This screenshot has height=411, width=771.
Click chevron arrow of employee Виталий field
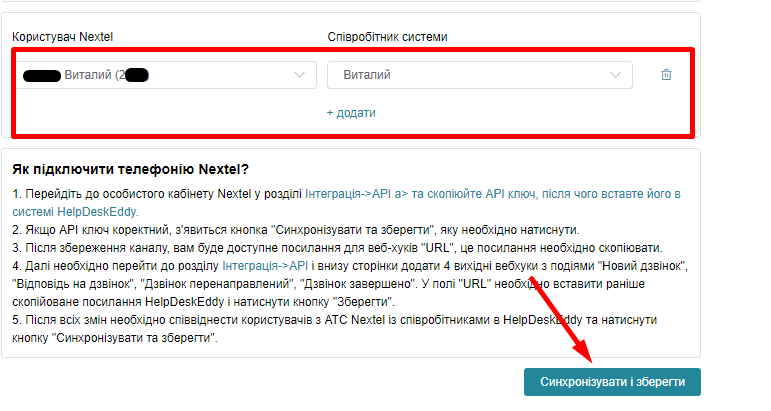point(615,75)
